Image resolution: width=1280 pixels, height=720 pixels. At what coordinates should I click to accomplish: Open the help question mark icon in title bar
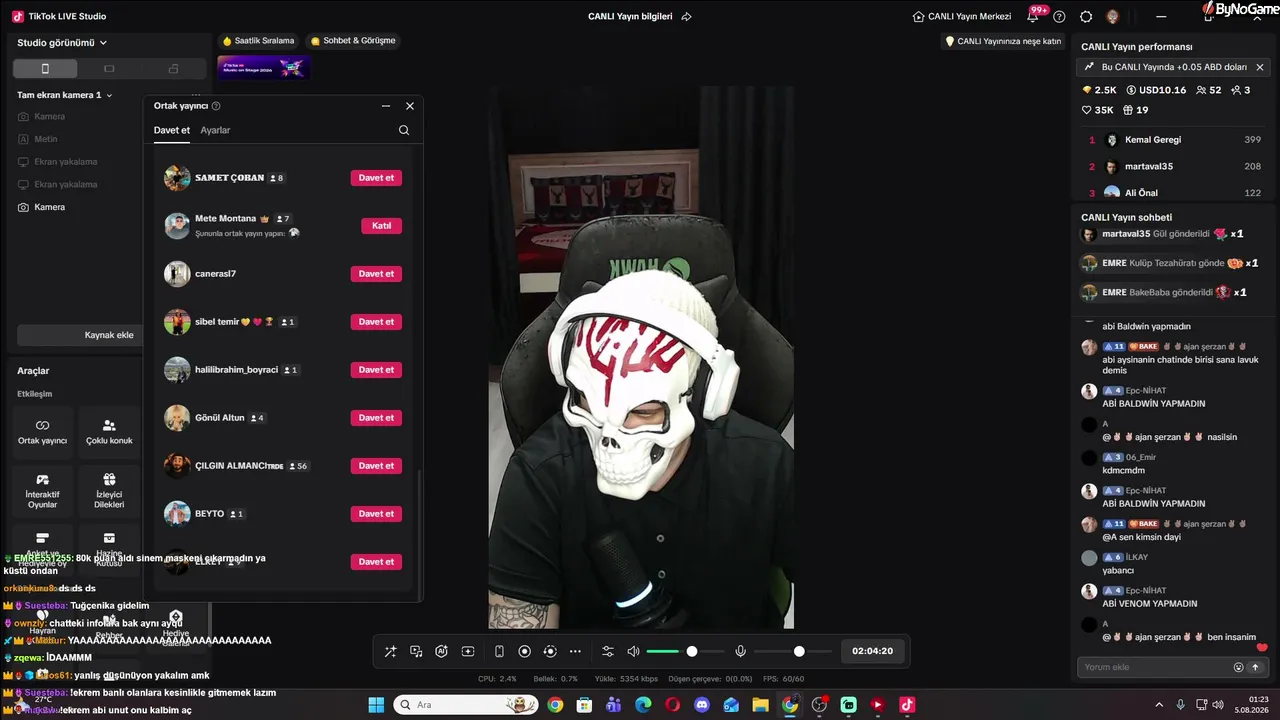click(1059, 16)
